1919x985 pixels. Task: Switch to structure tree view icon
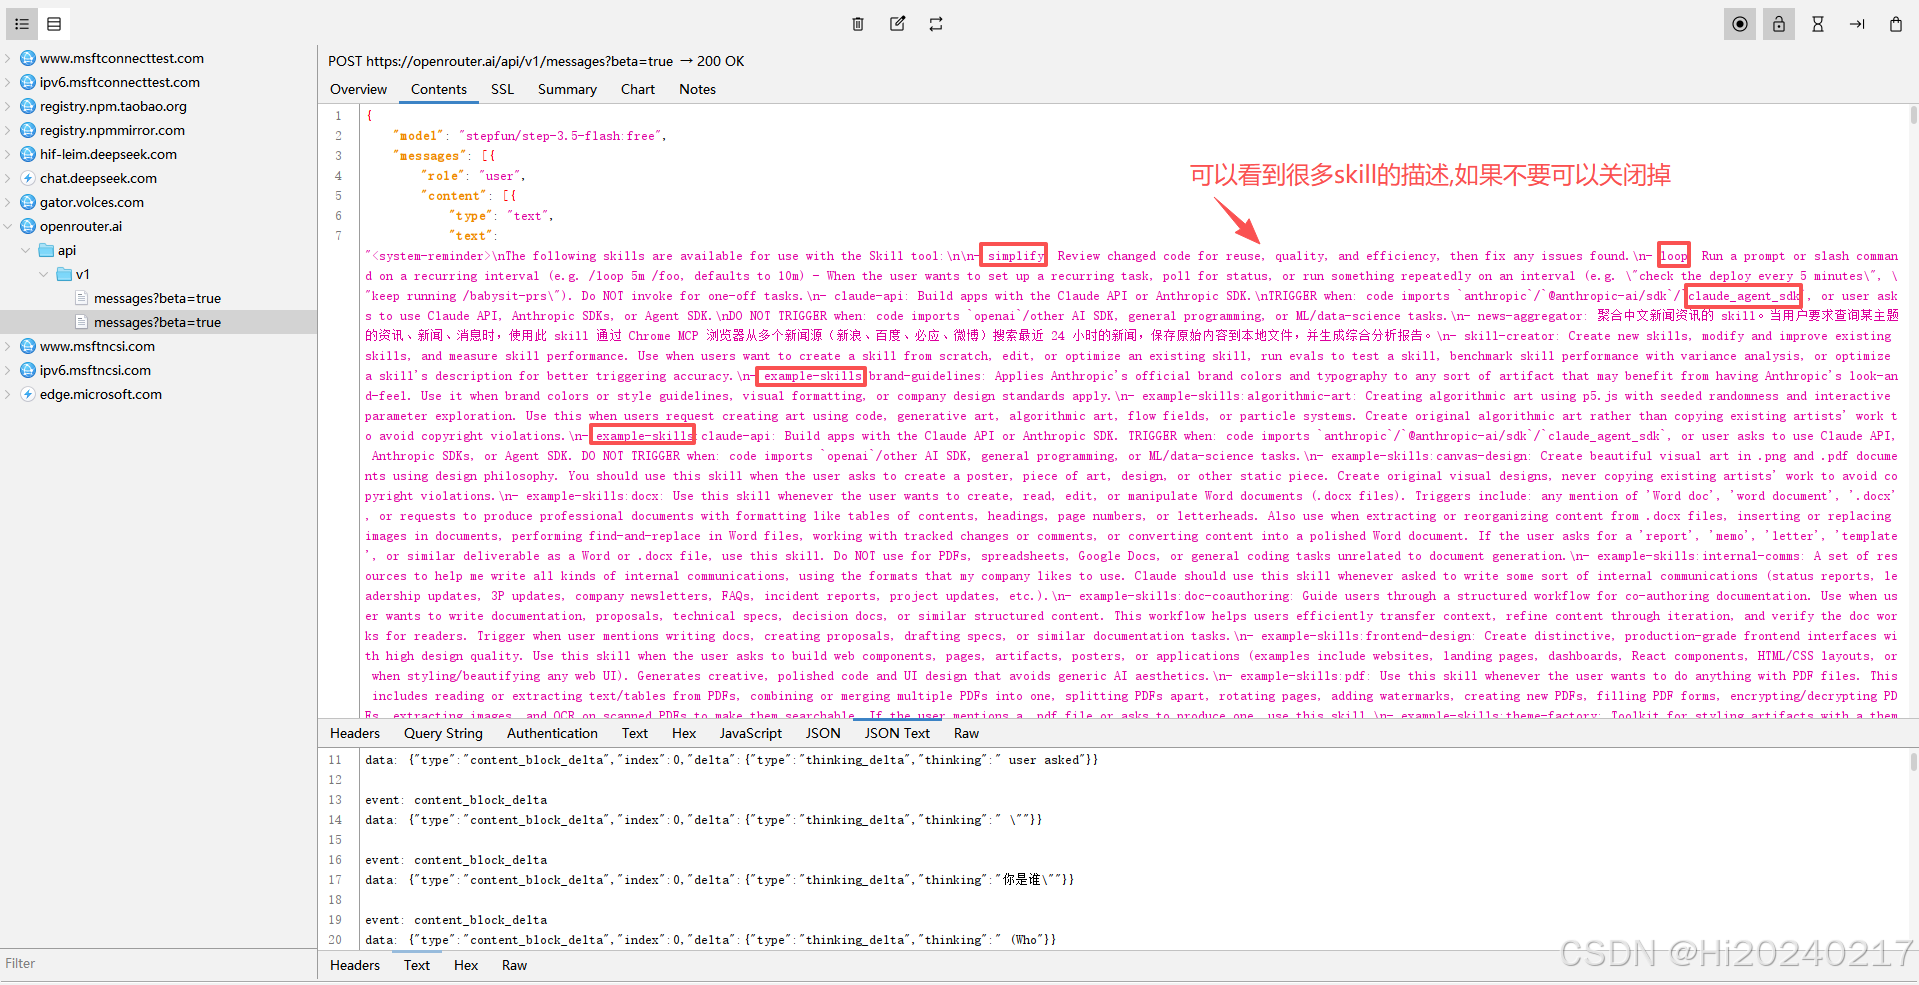click(x=22, y=24)
